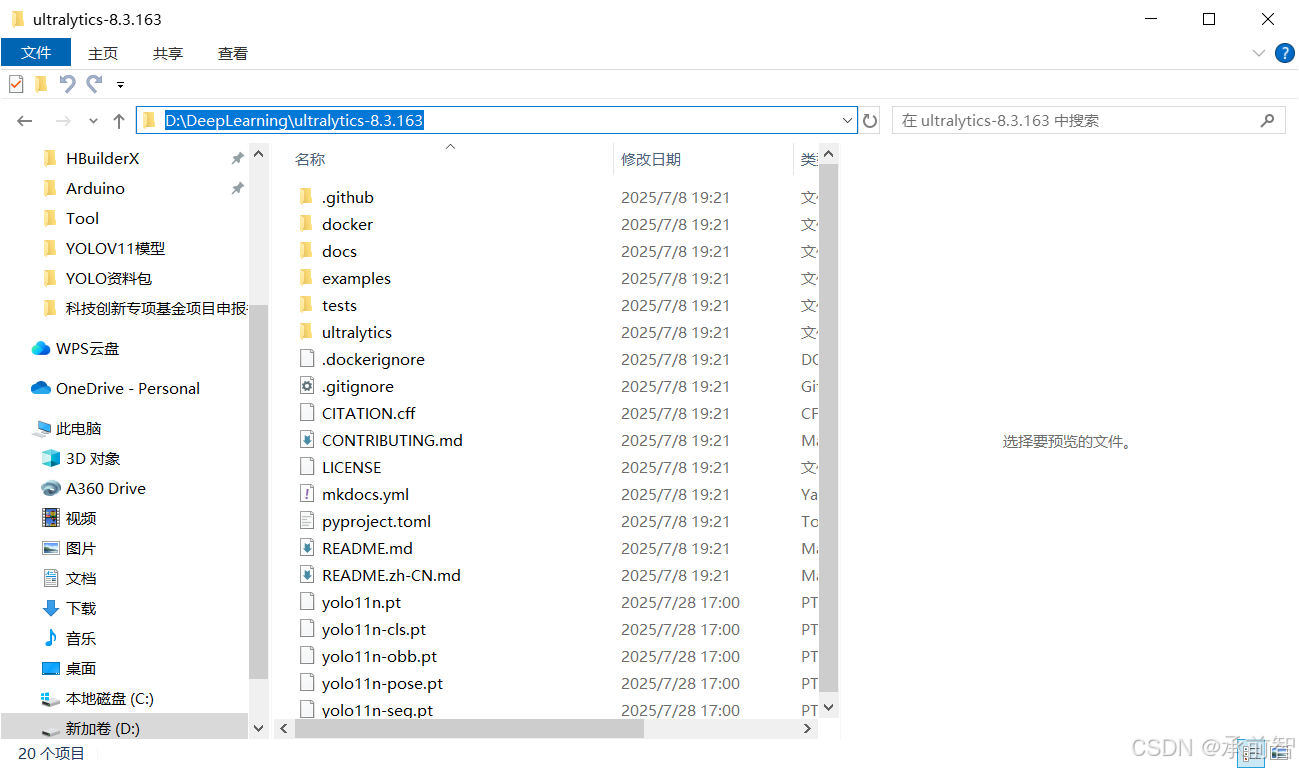Click the file list horizontal scrollbar right arrow
Screen dimensions: 1299x769
click(x=808, y=729)
